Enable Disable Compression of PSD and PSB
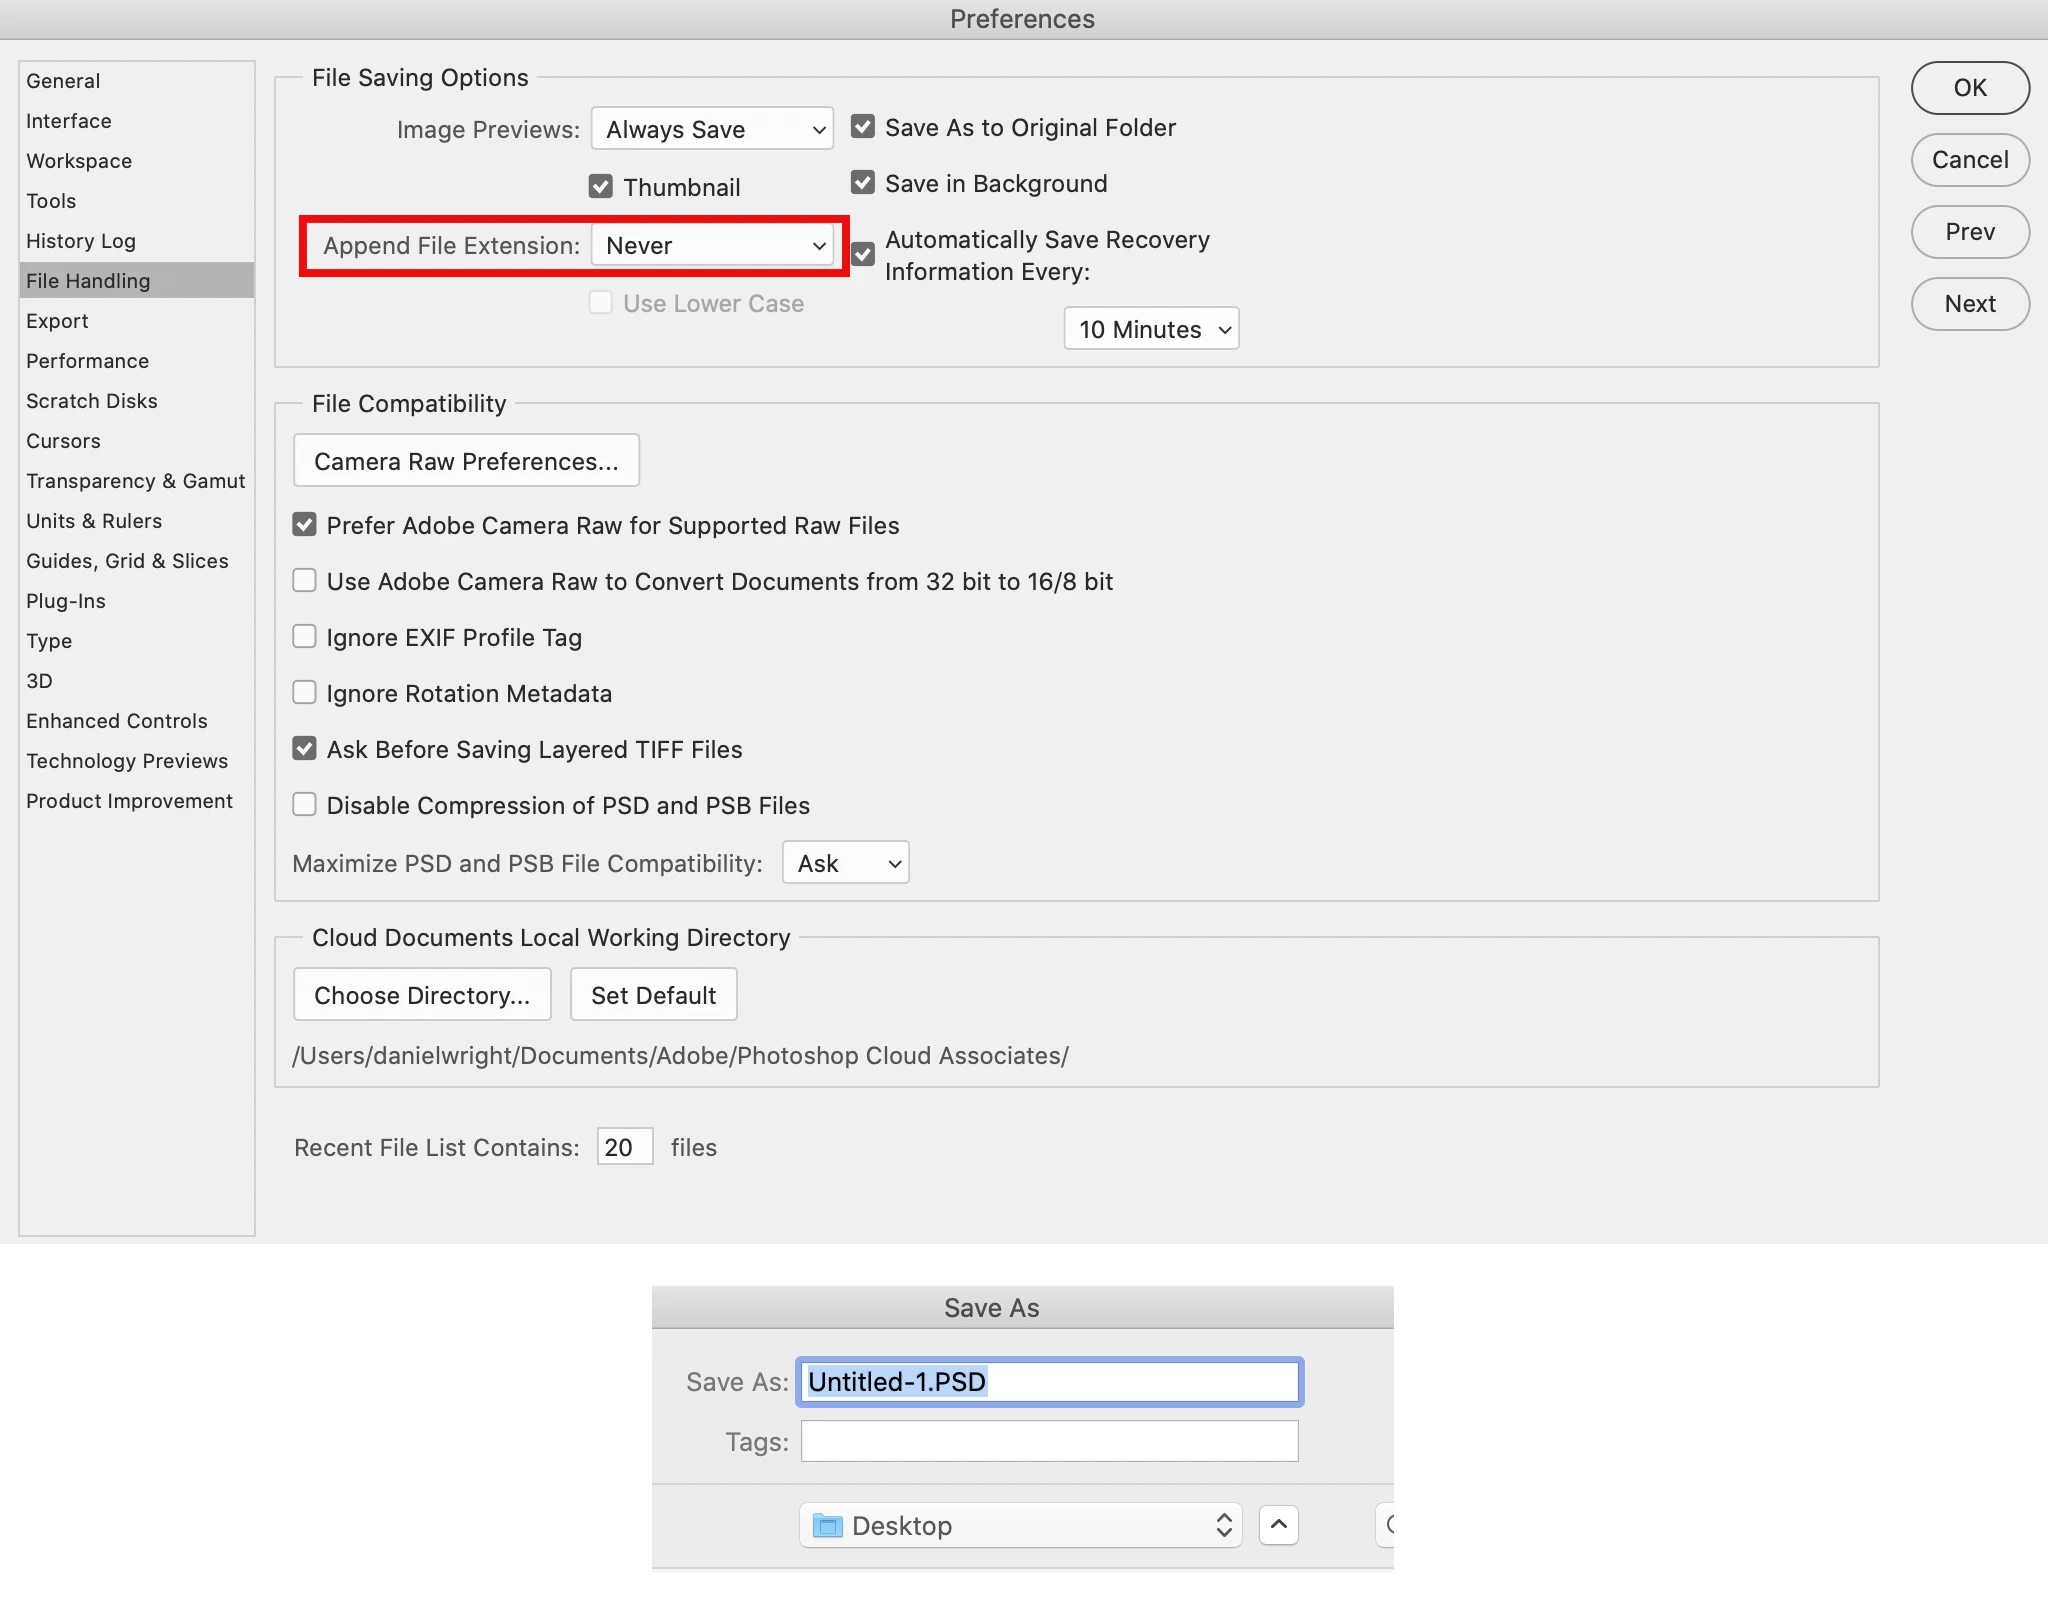Screen dimensions: 2048x1602 click(x=305, y=805)
